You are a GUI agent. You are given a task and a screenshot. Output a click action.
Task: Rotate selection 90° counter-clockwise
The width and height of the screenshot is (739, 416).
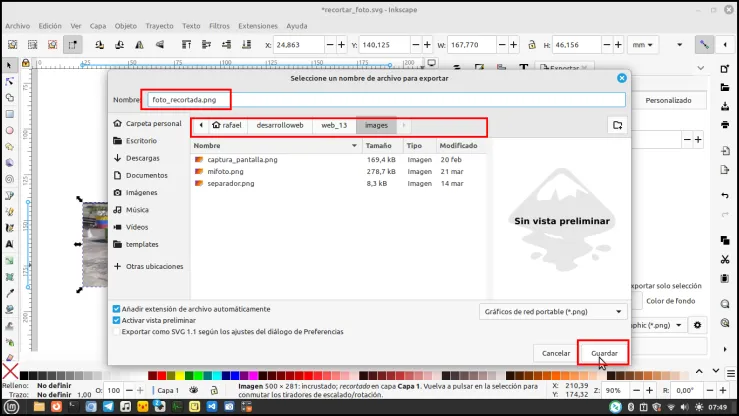(99, 45)
